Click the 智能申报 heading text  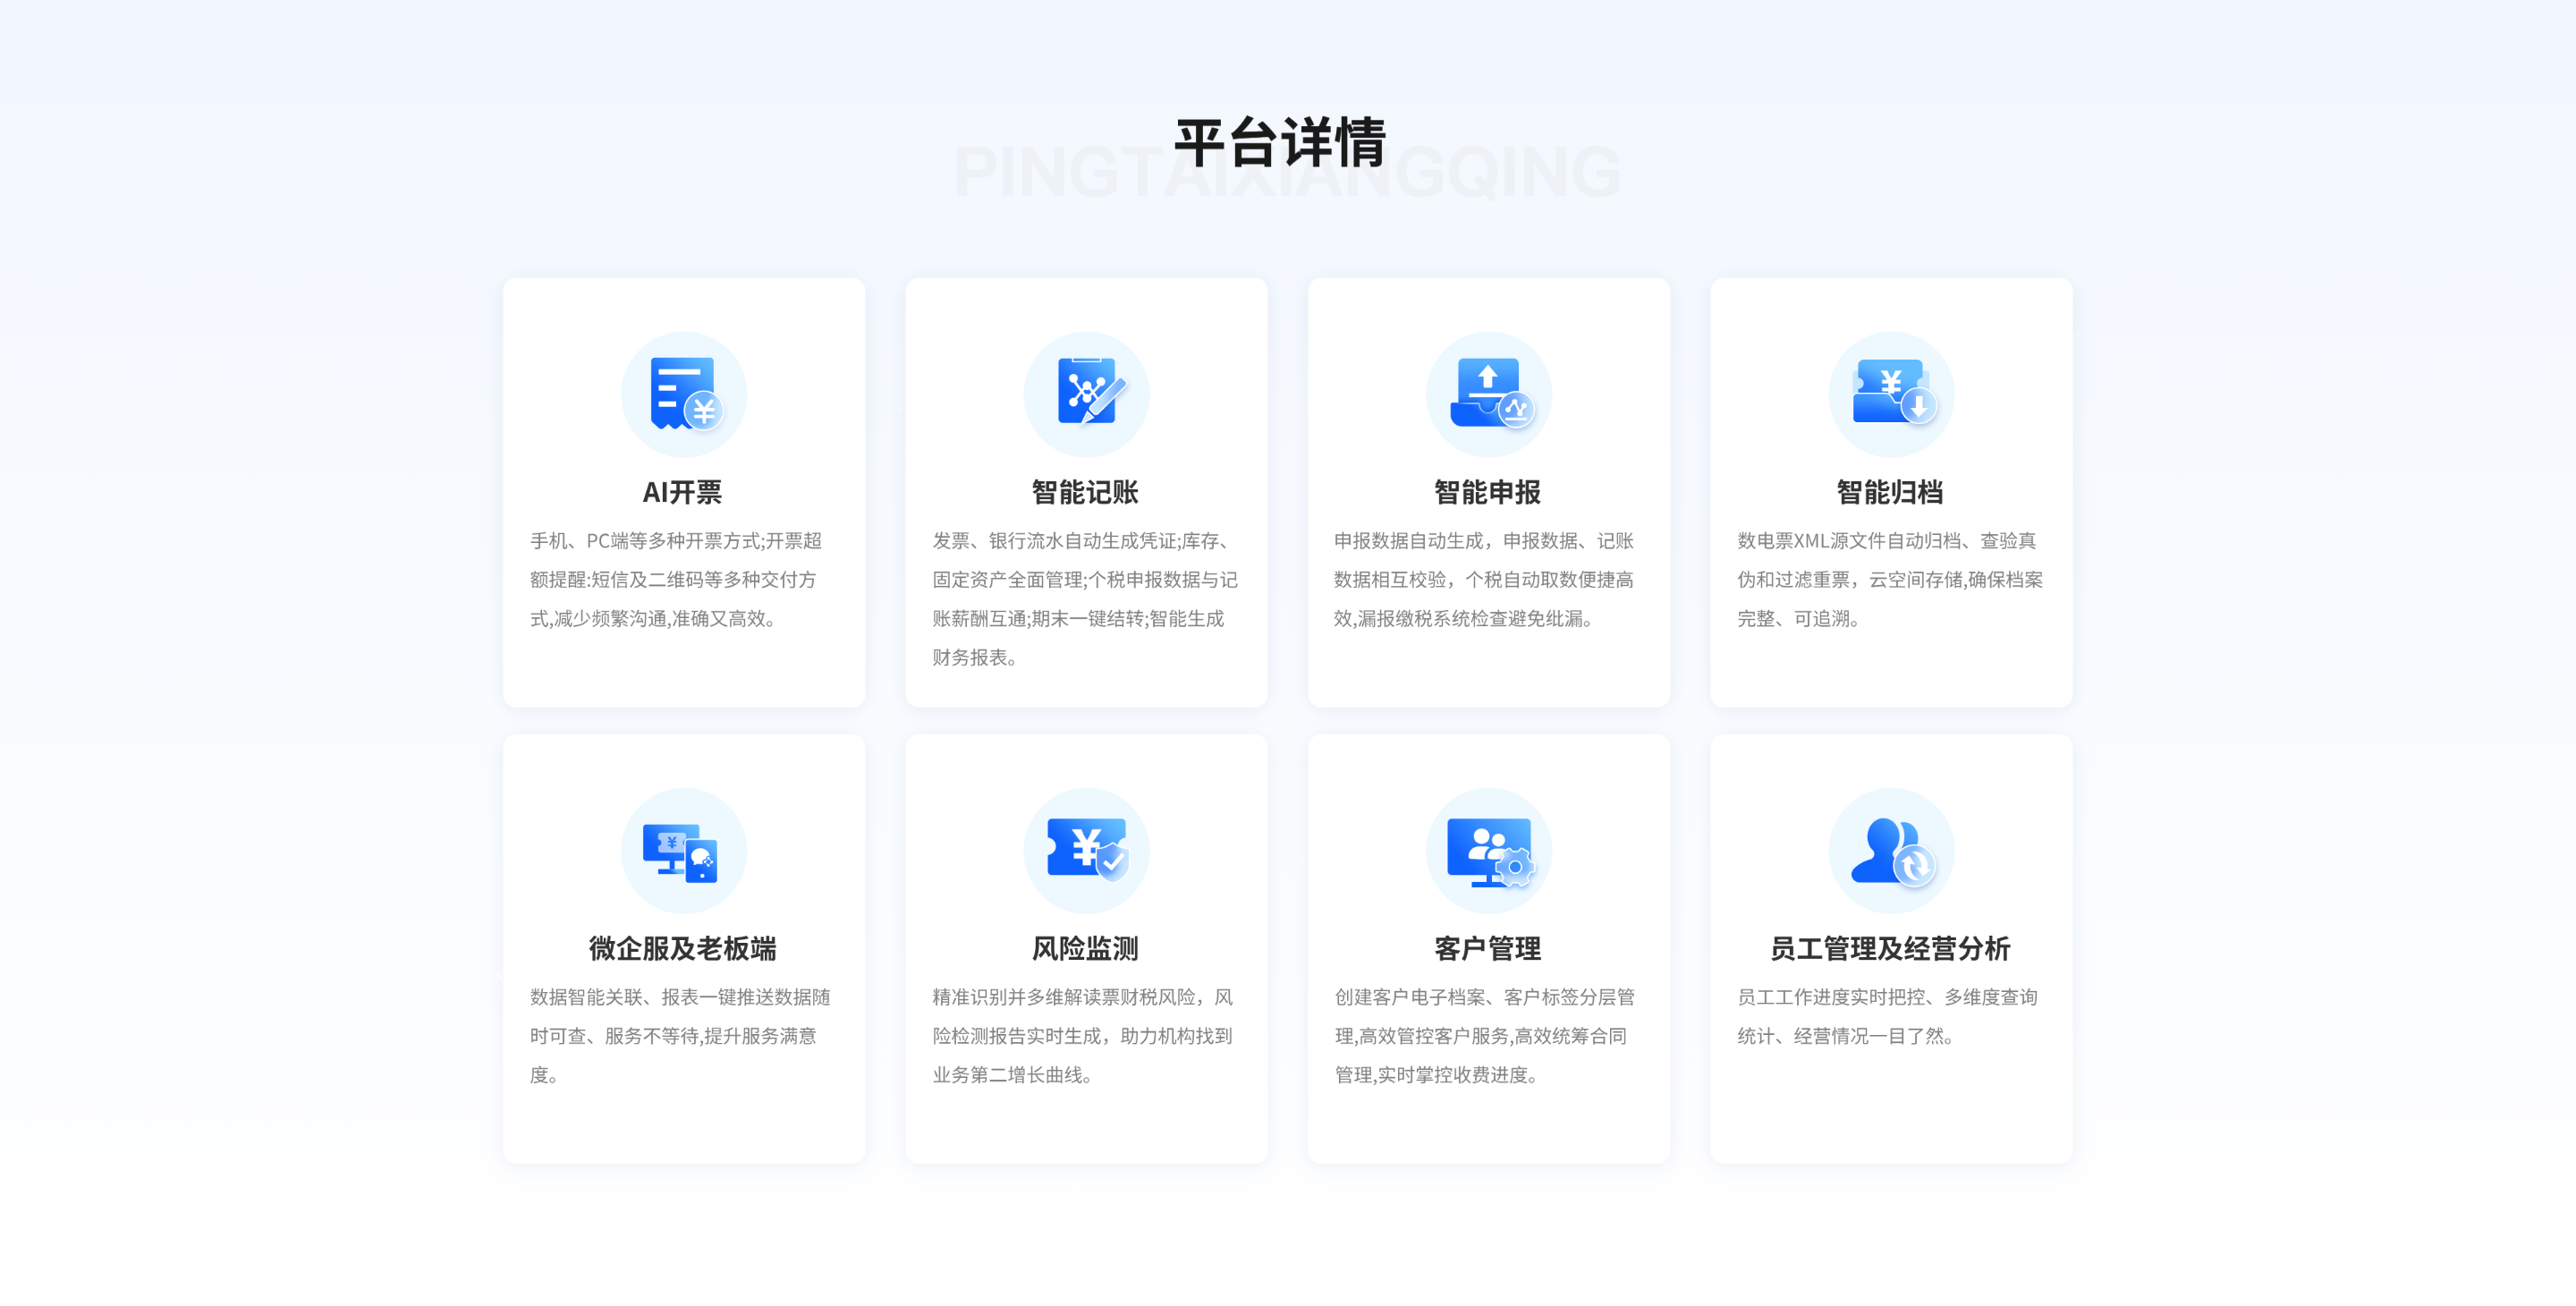1488,492
